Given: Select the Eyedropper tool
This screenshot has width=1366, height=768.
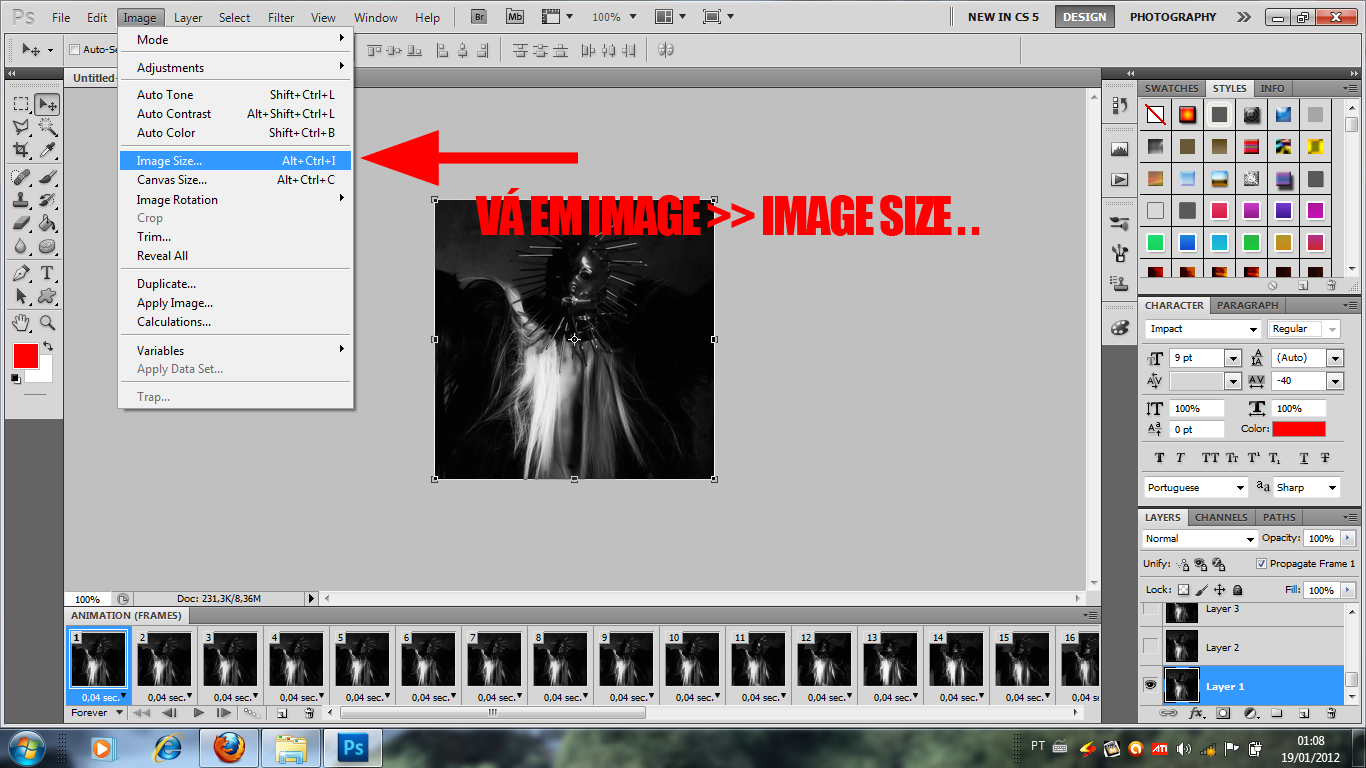Looking at the screenshot, I should point(47,150).
